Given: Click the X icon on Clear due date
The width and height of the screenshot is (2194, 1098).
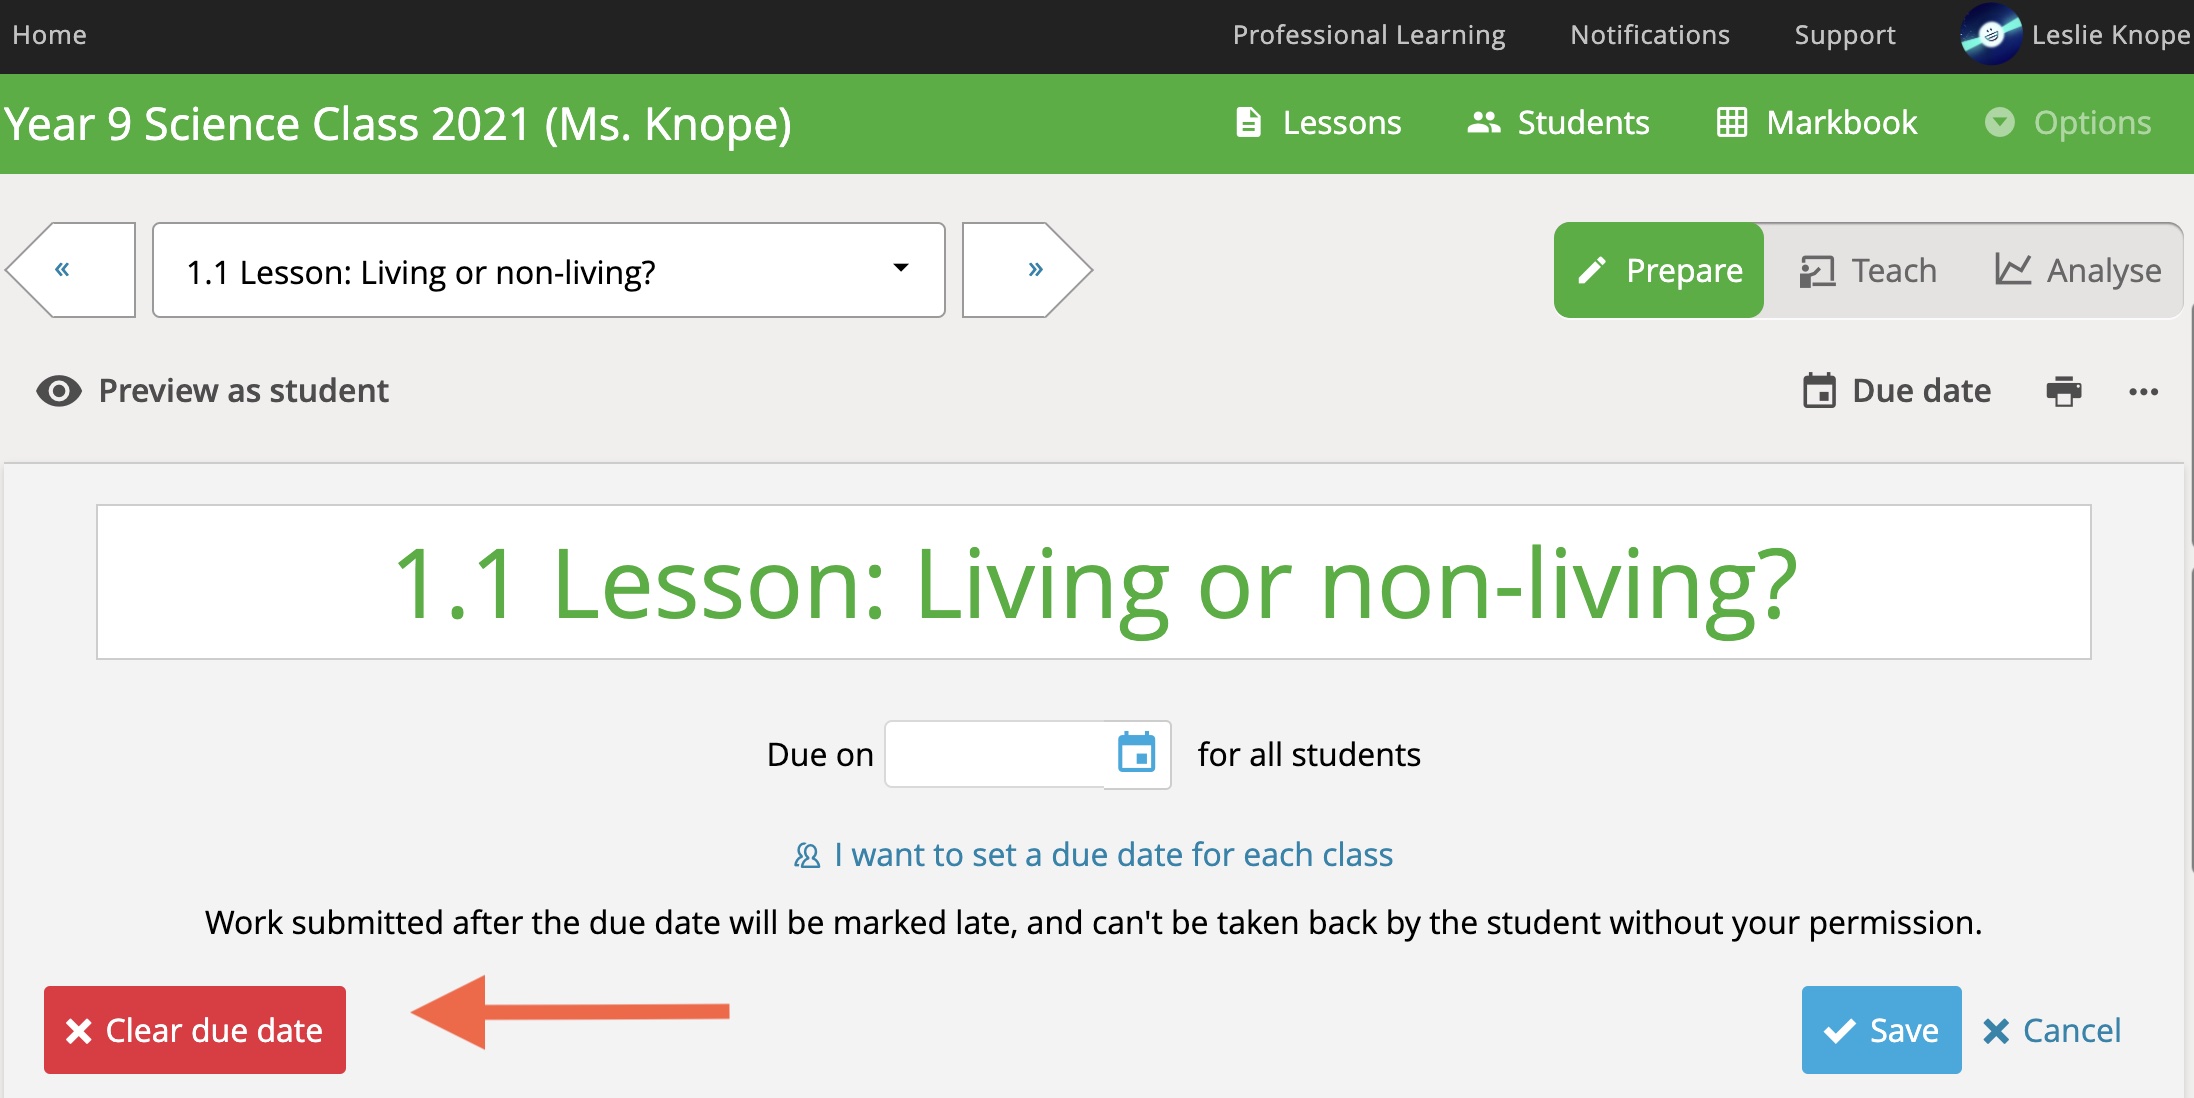Looking at the screenshot, I should coord(79,1031).
